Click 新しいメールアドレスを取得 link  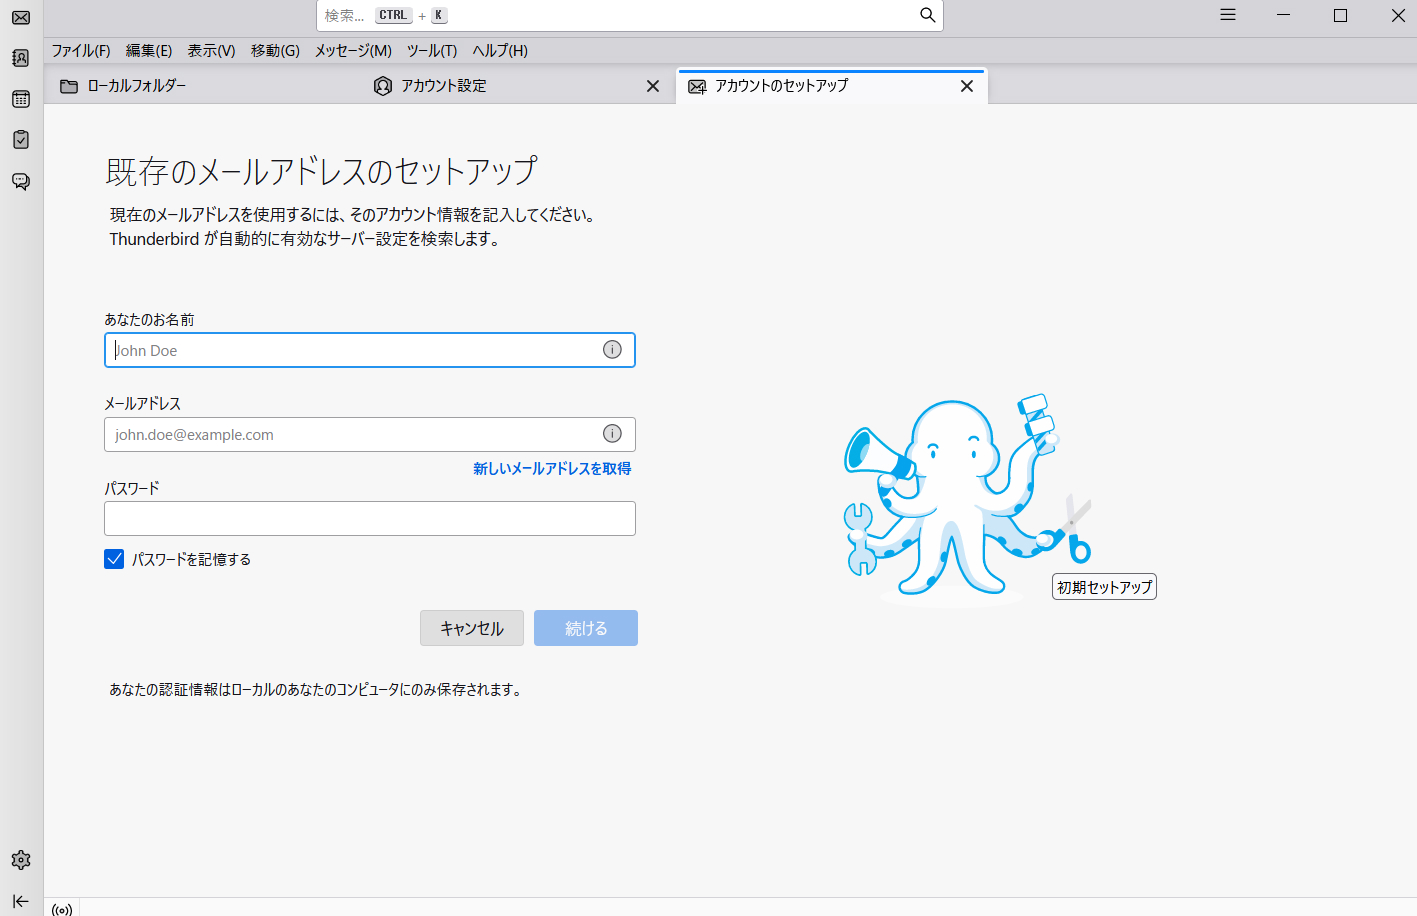coord(552,468)
